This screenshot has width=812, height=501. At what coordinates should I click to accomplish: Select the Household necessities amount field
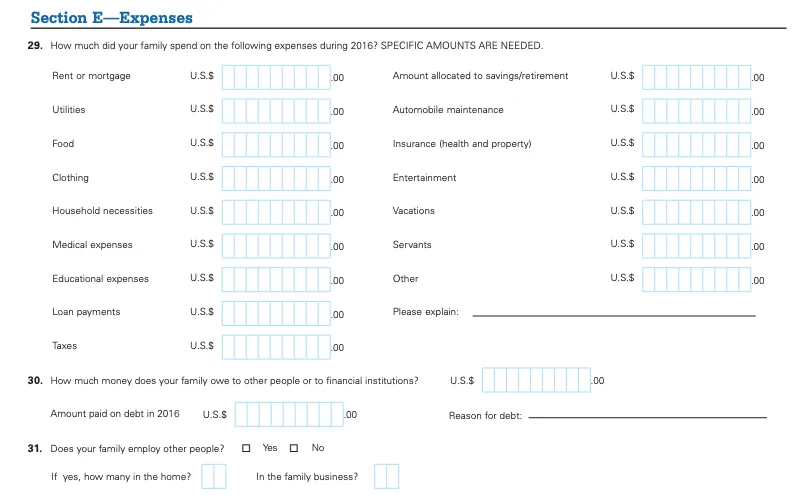click(x=277, y=211)
